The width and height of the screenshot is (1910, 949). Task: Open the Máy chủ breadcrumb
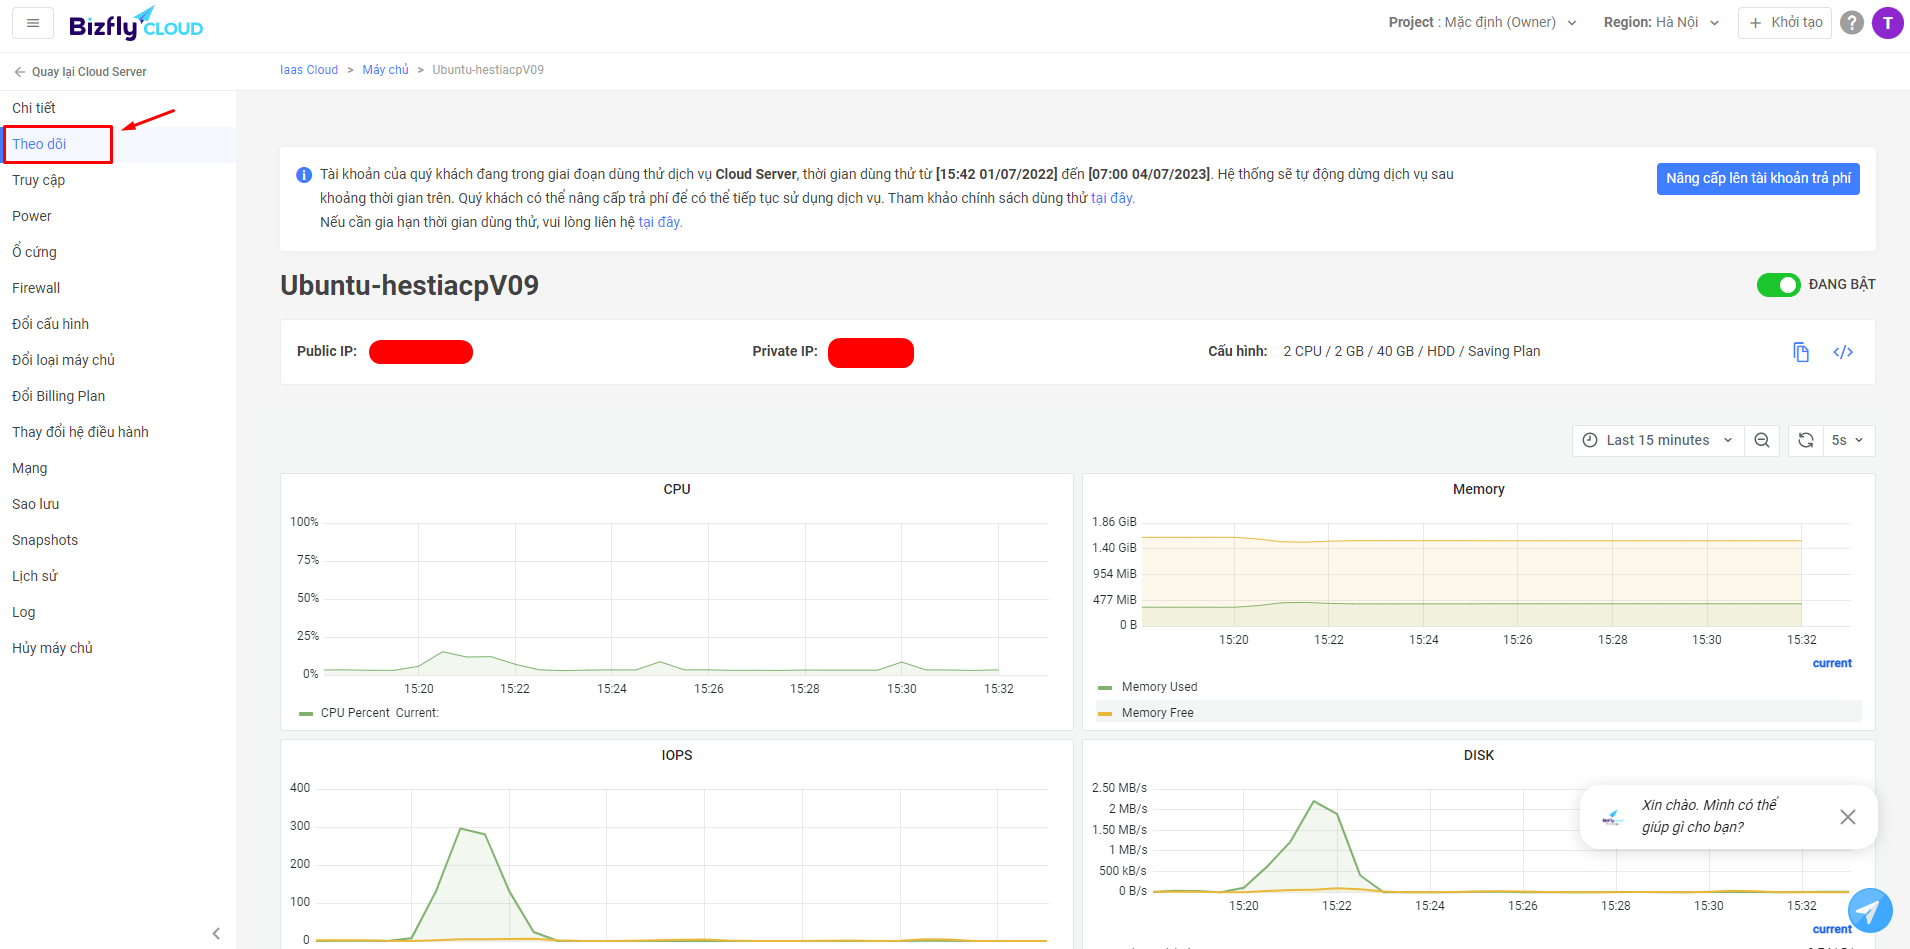385,70
